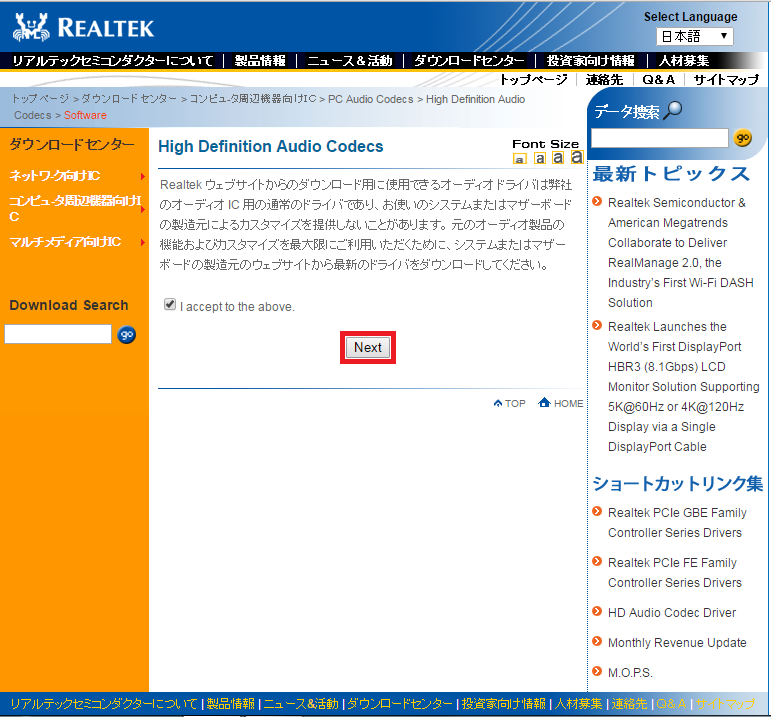The image size is (771, 717).
Task: Click the magnifier icon next to データ捜索
Action: [673, 111]
